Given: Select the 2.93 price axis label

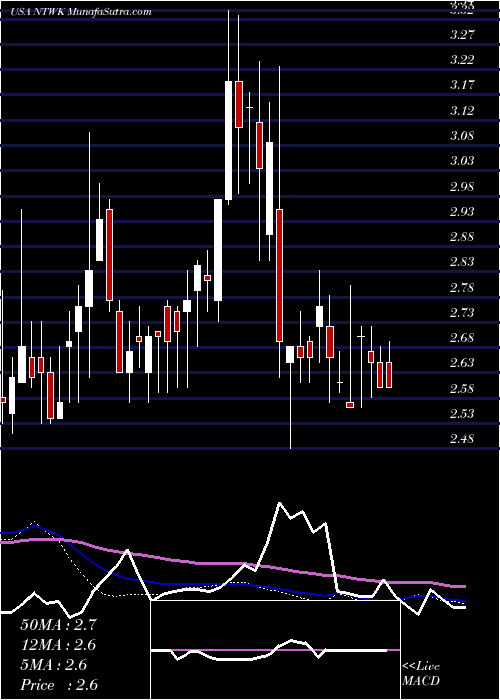Looking at the screenshot, I should coord(462,211).
